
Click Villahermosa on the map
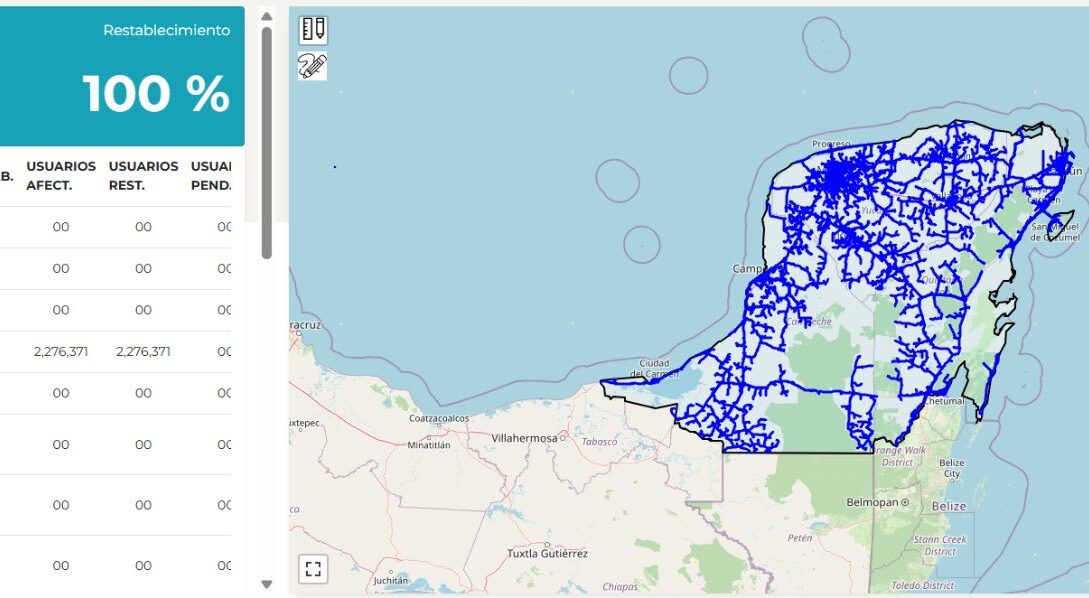(x=524, y=439)
